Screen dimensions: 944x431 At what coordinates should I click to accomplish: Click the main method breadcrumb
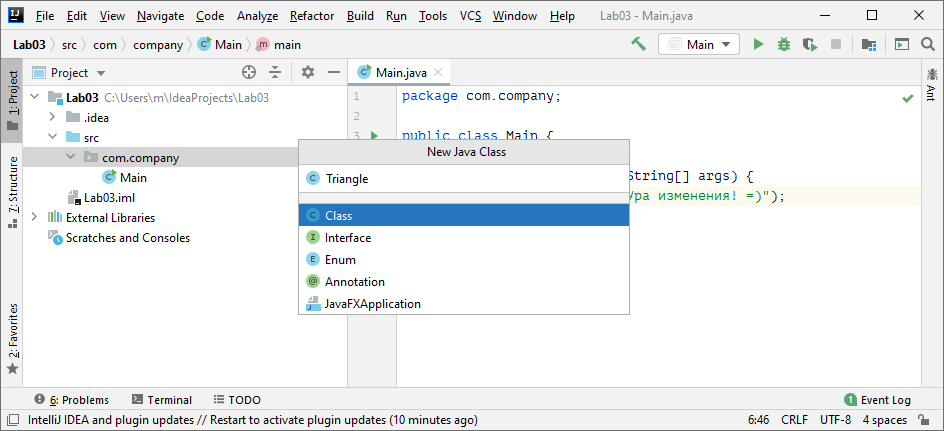point(279,45)
